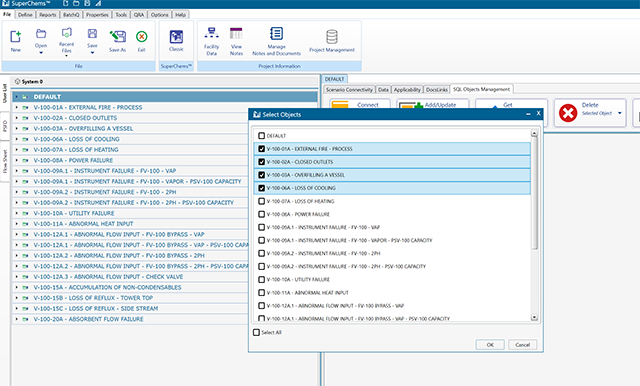Open the Define ribbon tab
Image resolution: width=640 pixels, height=386 pixels.
pyautogui.click(x=25, y=15)
